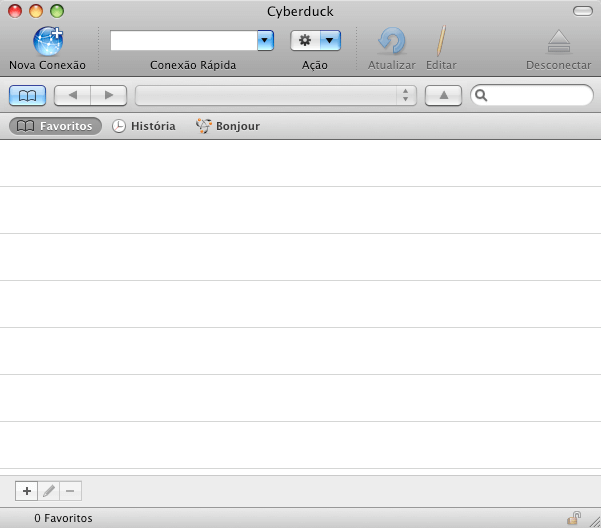
Task: Click the window resize grip corner
Action: [x=595, y=522]
